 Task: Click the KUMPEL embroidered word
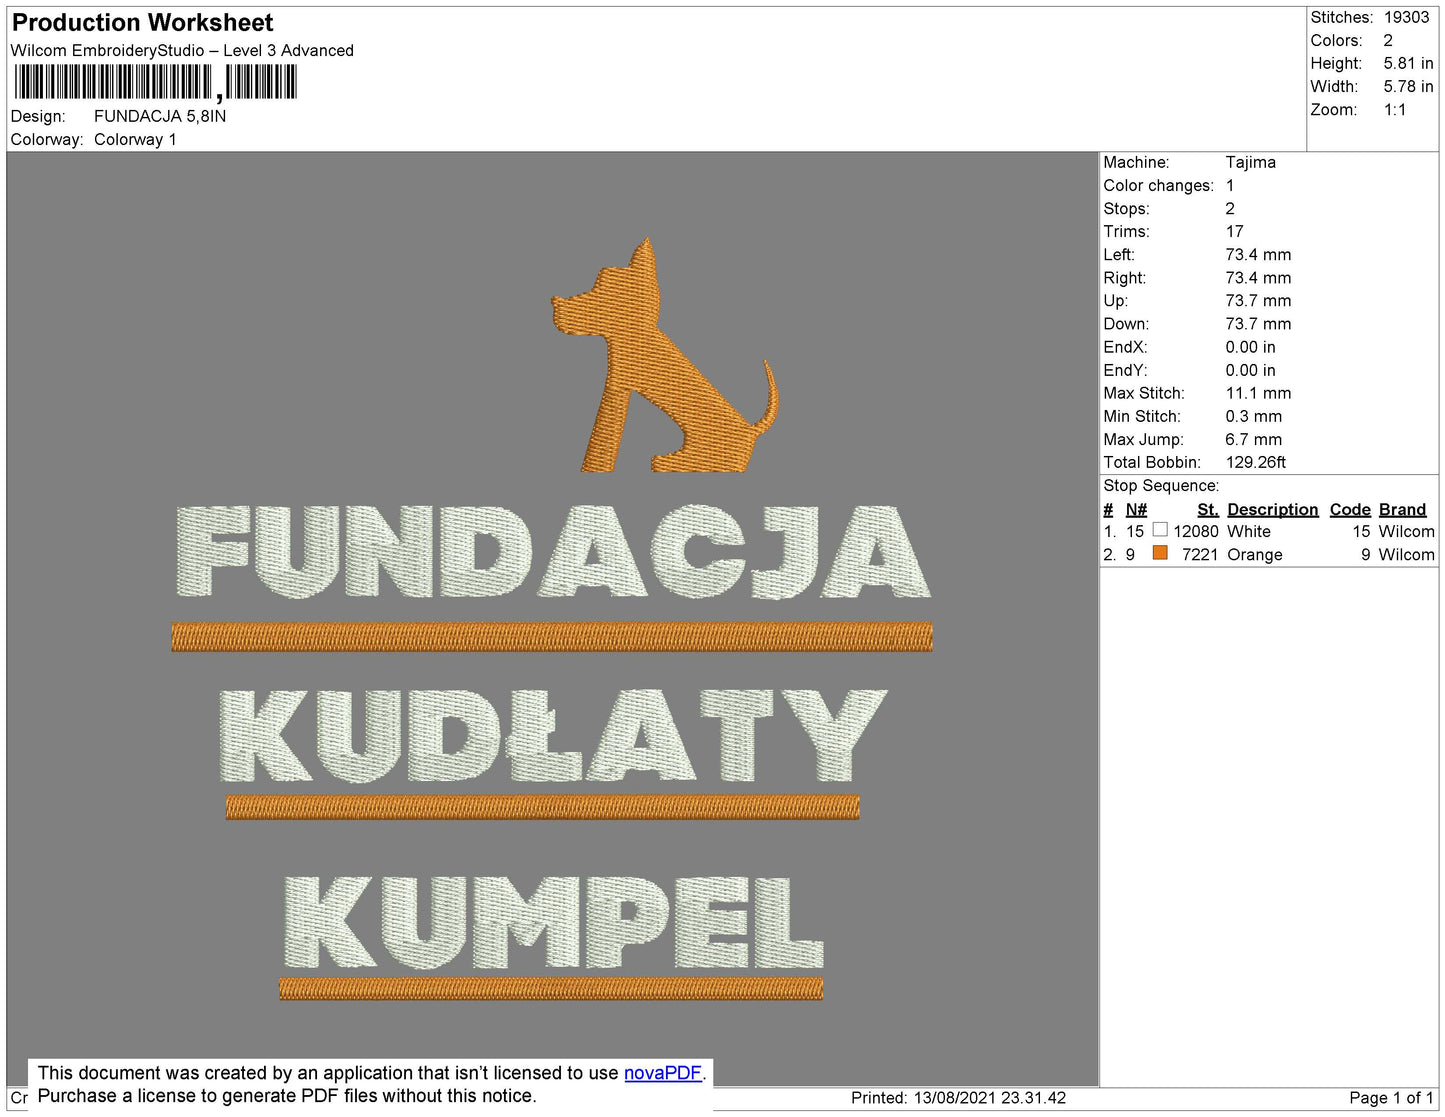click(553, 921)
